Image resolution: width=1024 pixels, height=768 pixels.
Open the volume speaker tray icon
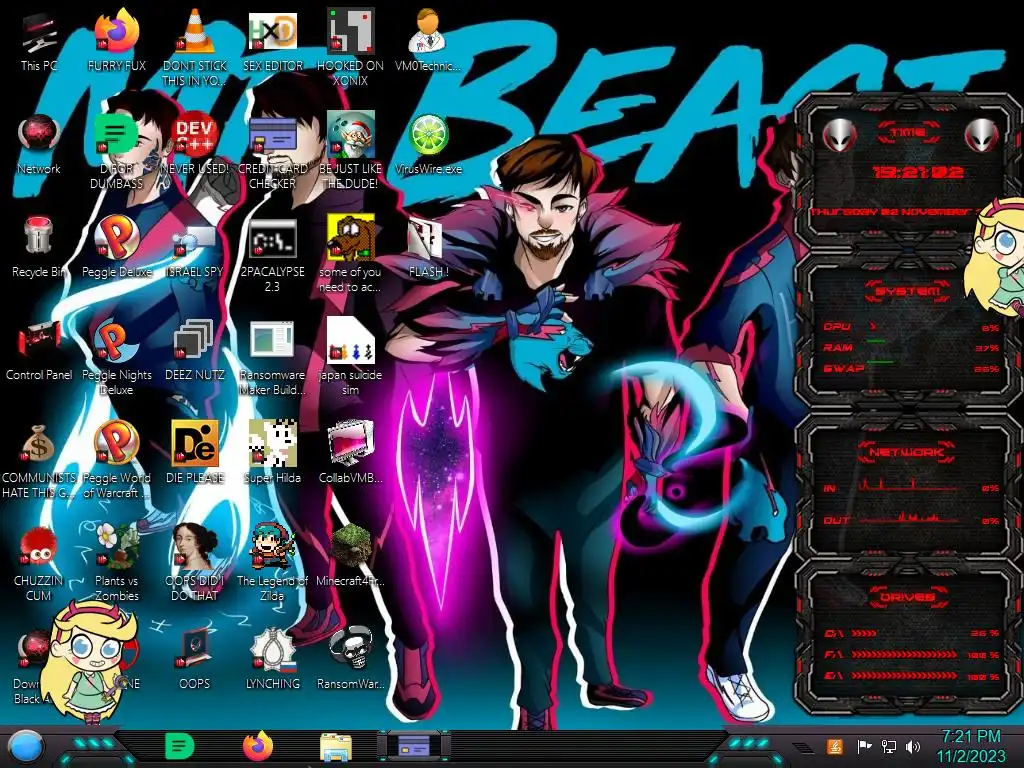point(913,746)
